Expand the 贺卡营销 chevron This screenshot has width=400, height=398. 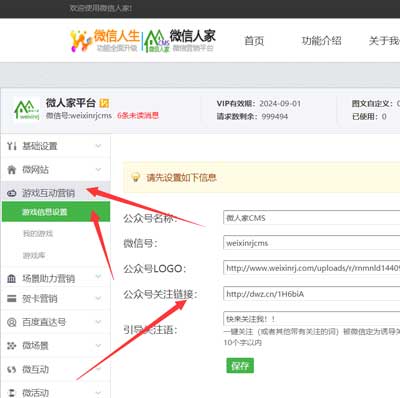[98, 298]
